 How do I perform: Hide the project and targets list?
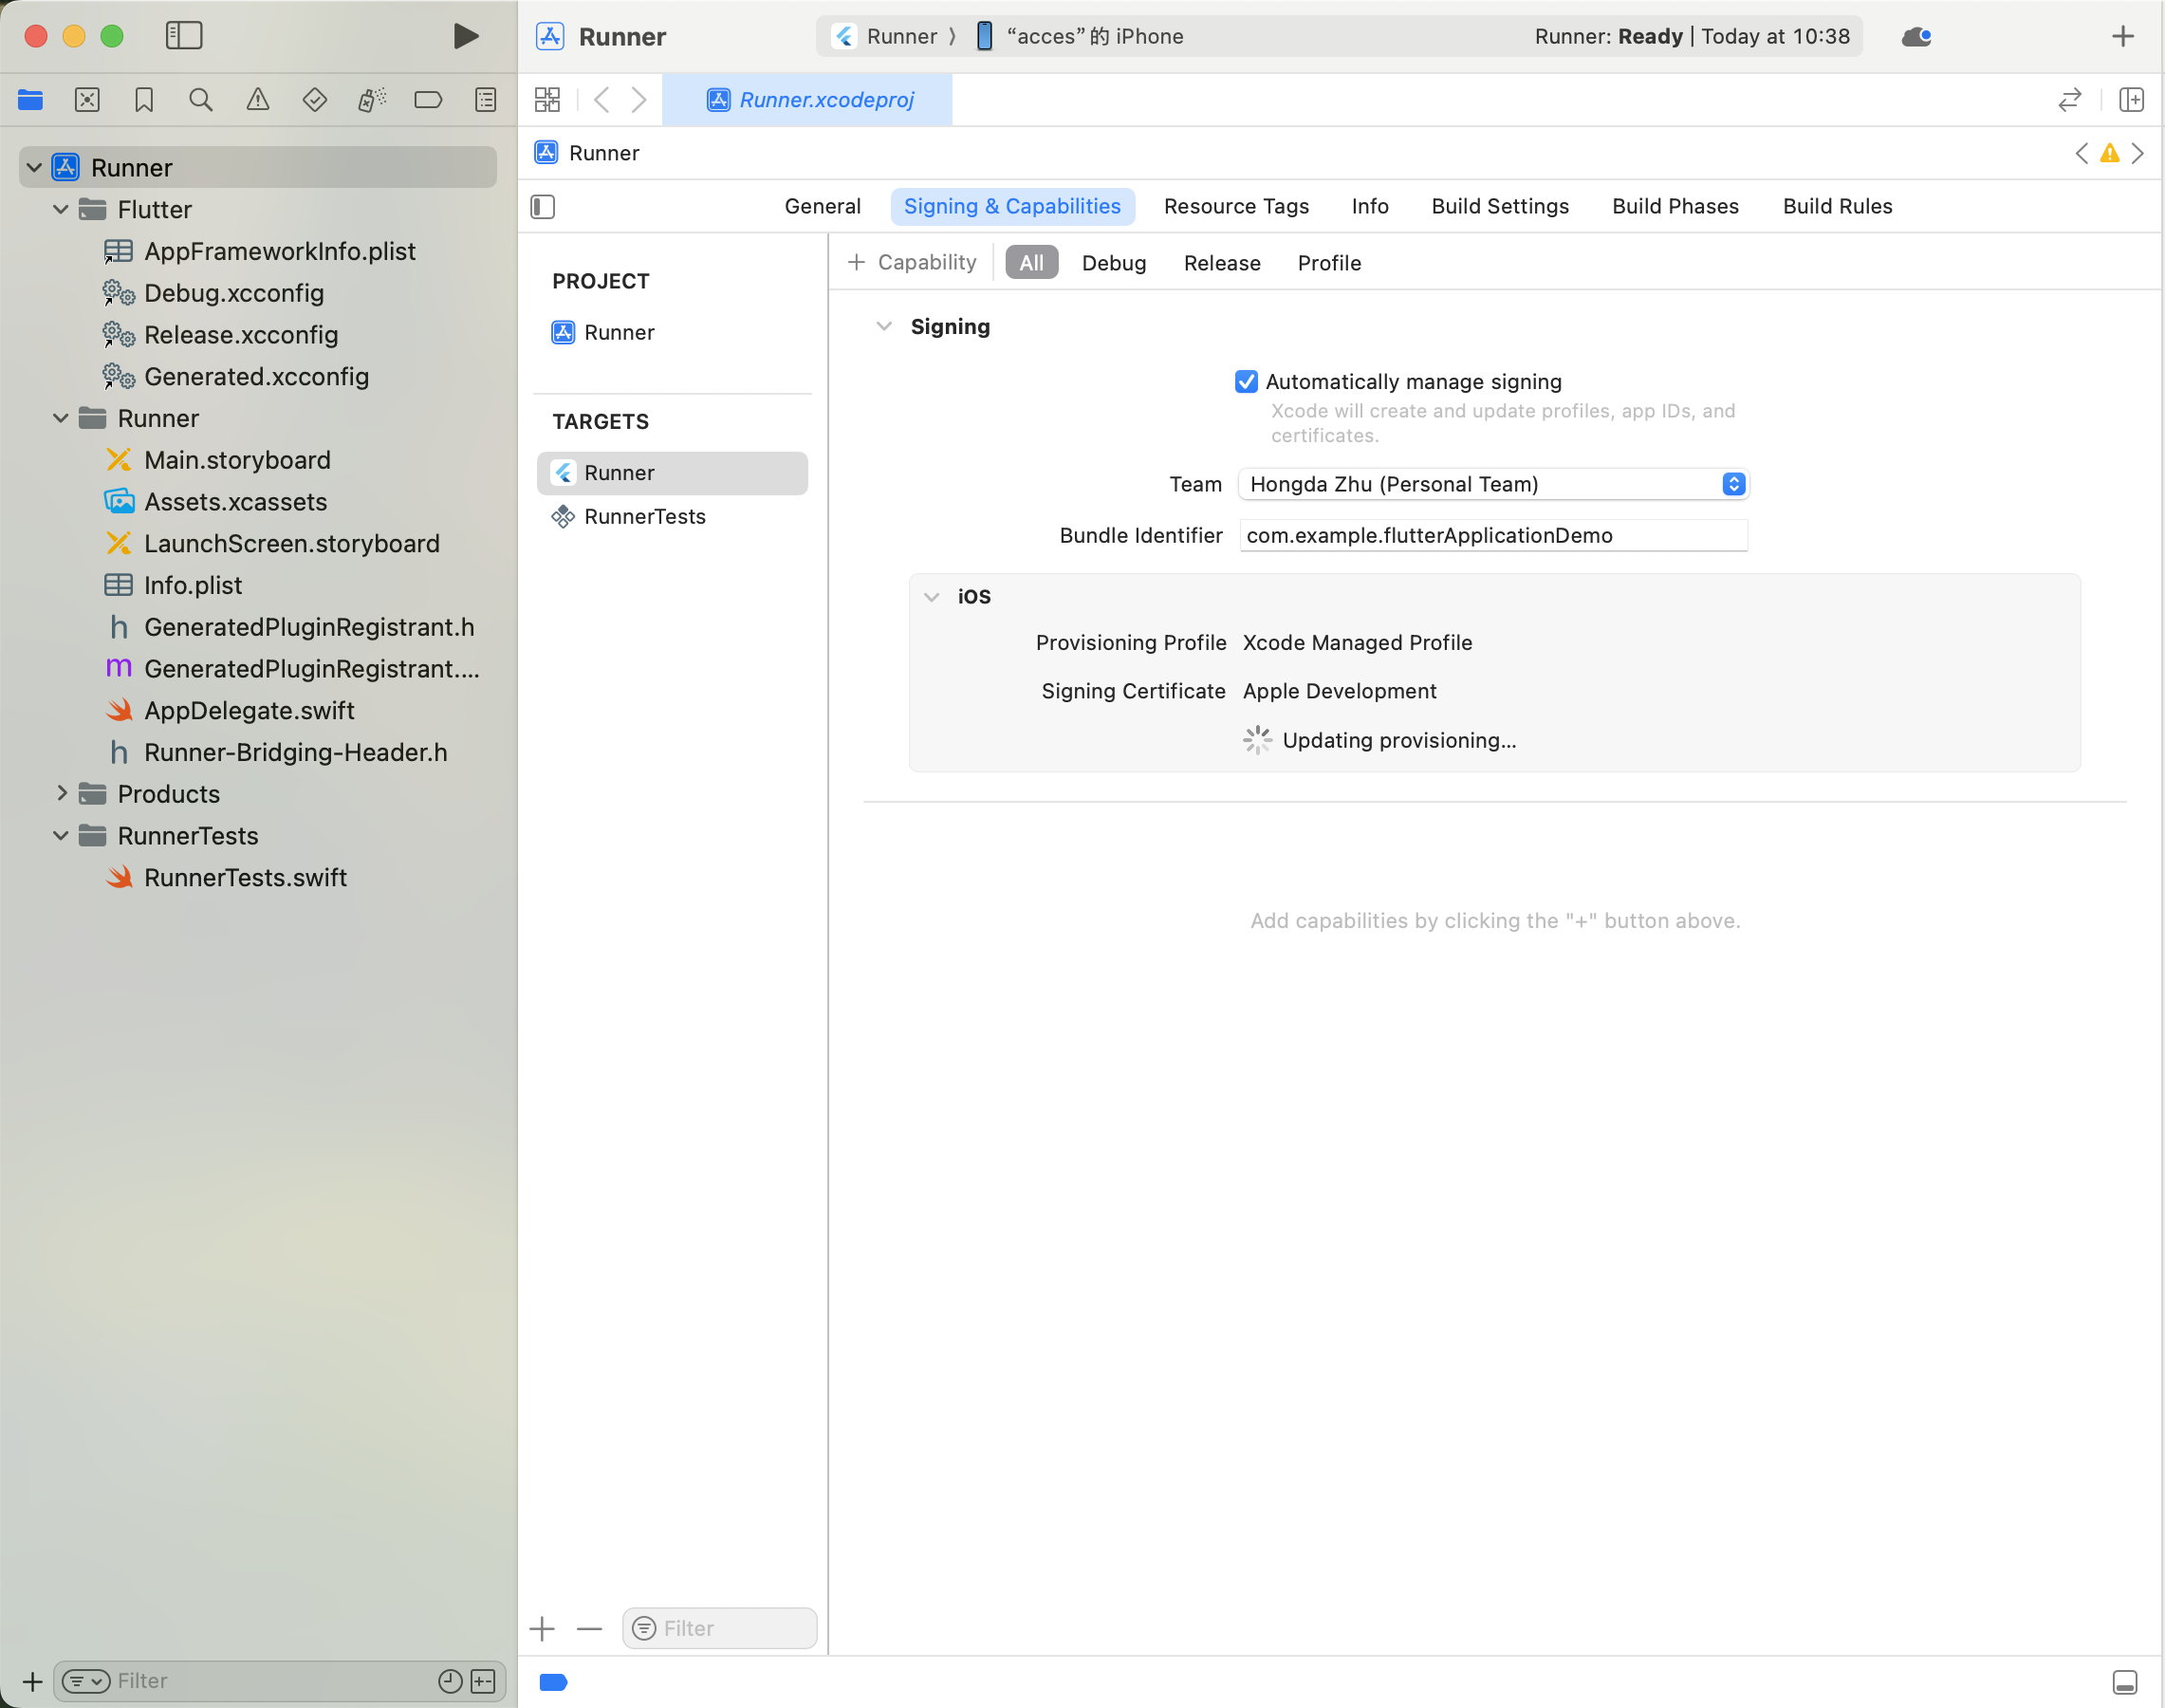(543, 207)
